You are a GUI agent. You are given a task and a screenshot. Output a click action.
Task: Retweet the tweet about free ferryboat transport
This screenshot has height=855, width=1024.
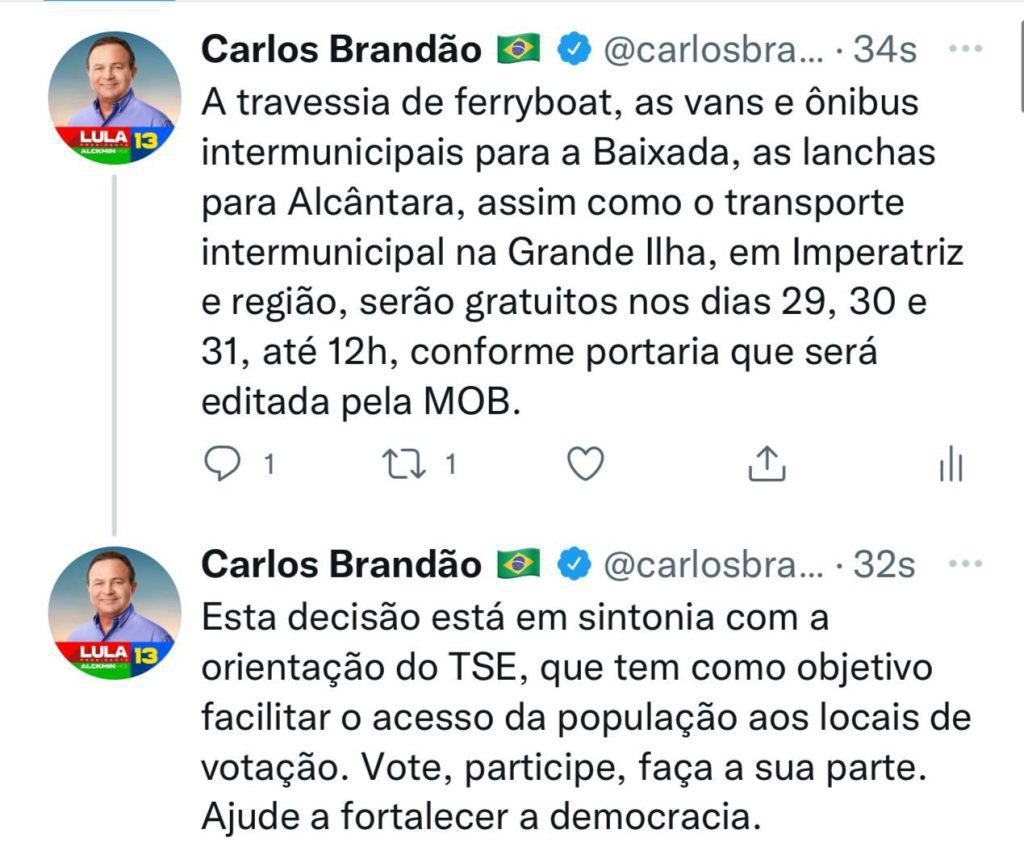403,463
